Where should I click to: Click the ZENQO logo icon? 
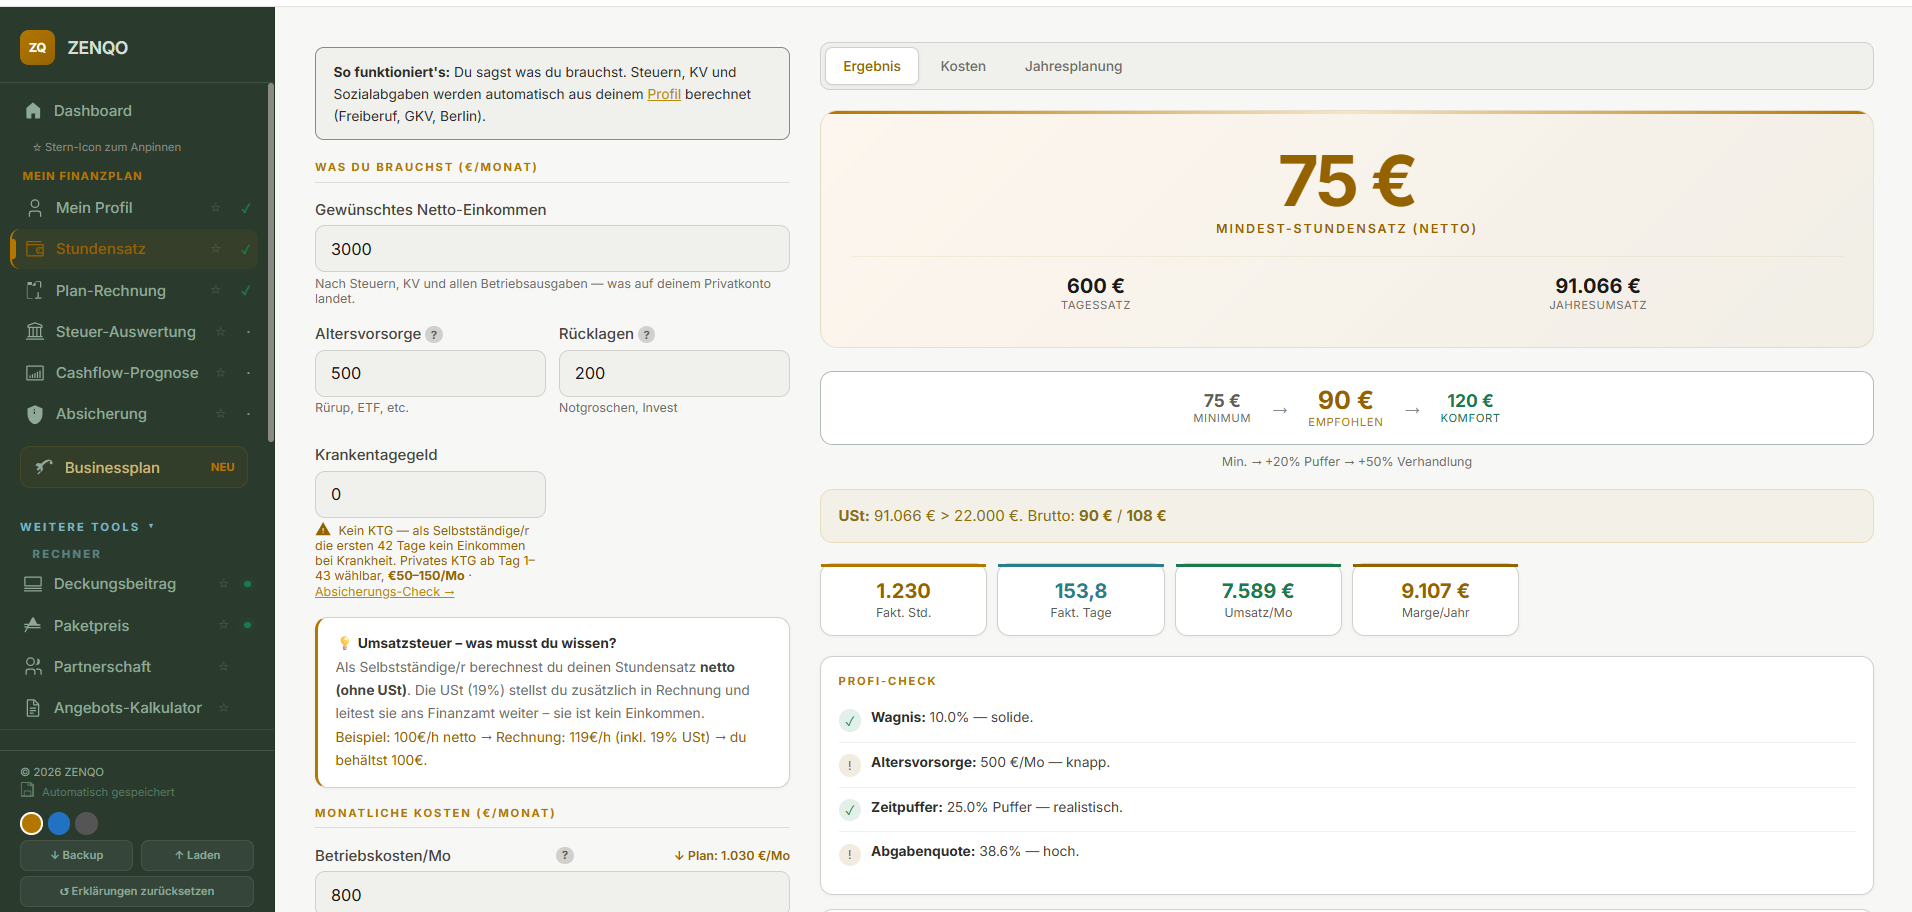[x=37, y=47]
